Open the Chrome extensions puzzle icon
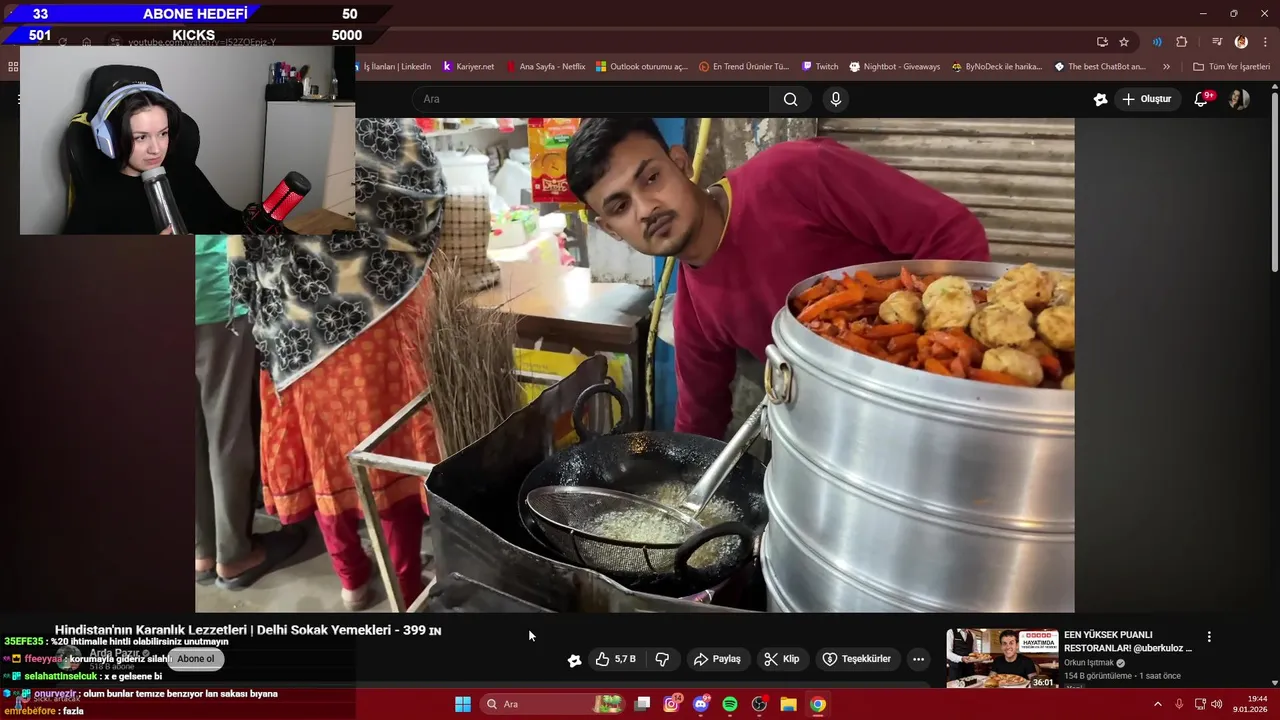This screenshot has height=720, width=1280. click(x=1182, y=42)
